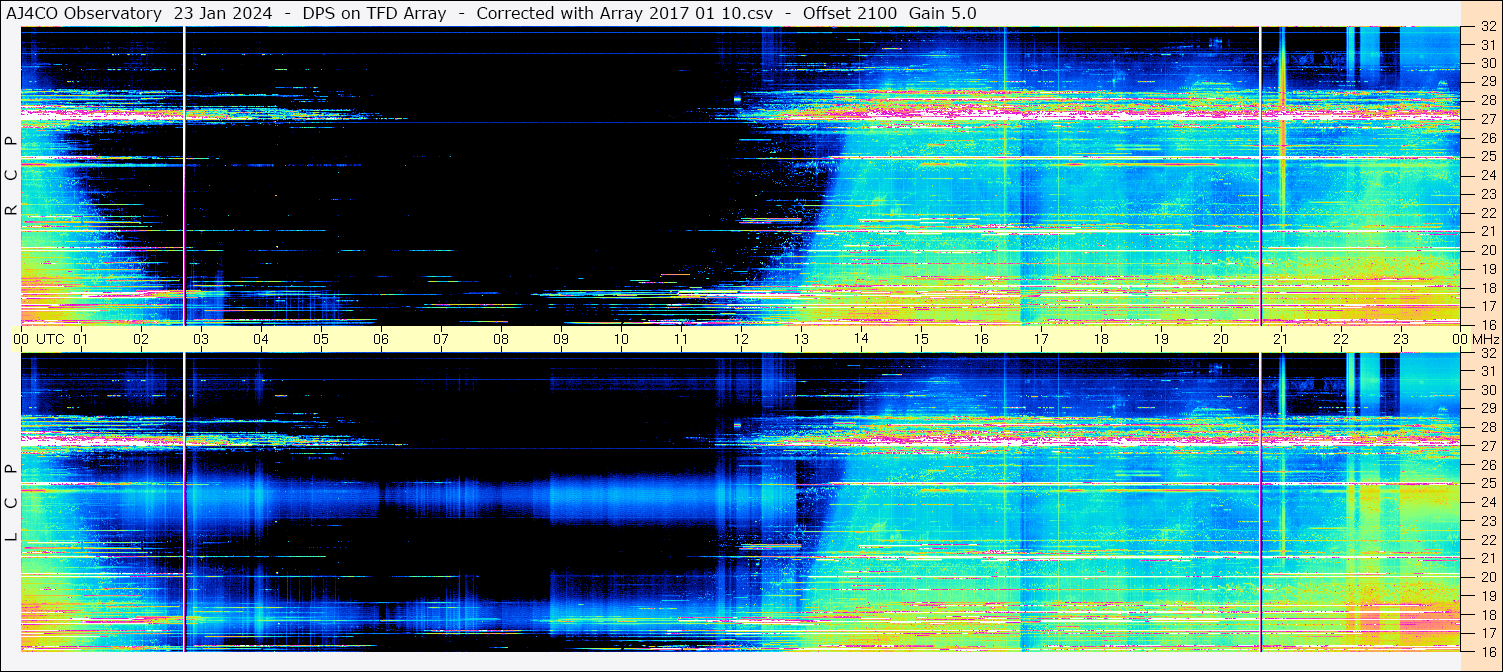The image size is (1503, 672).
Task: Pick the 03 hour label on time axis
Action: [x=200, y=339]
